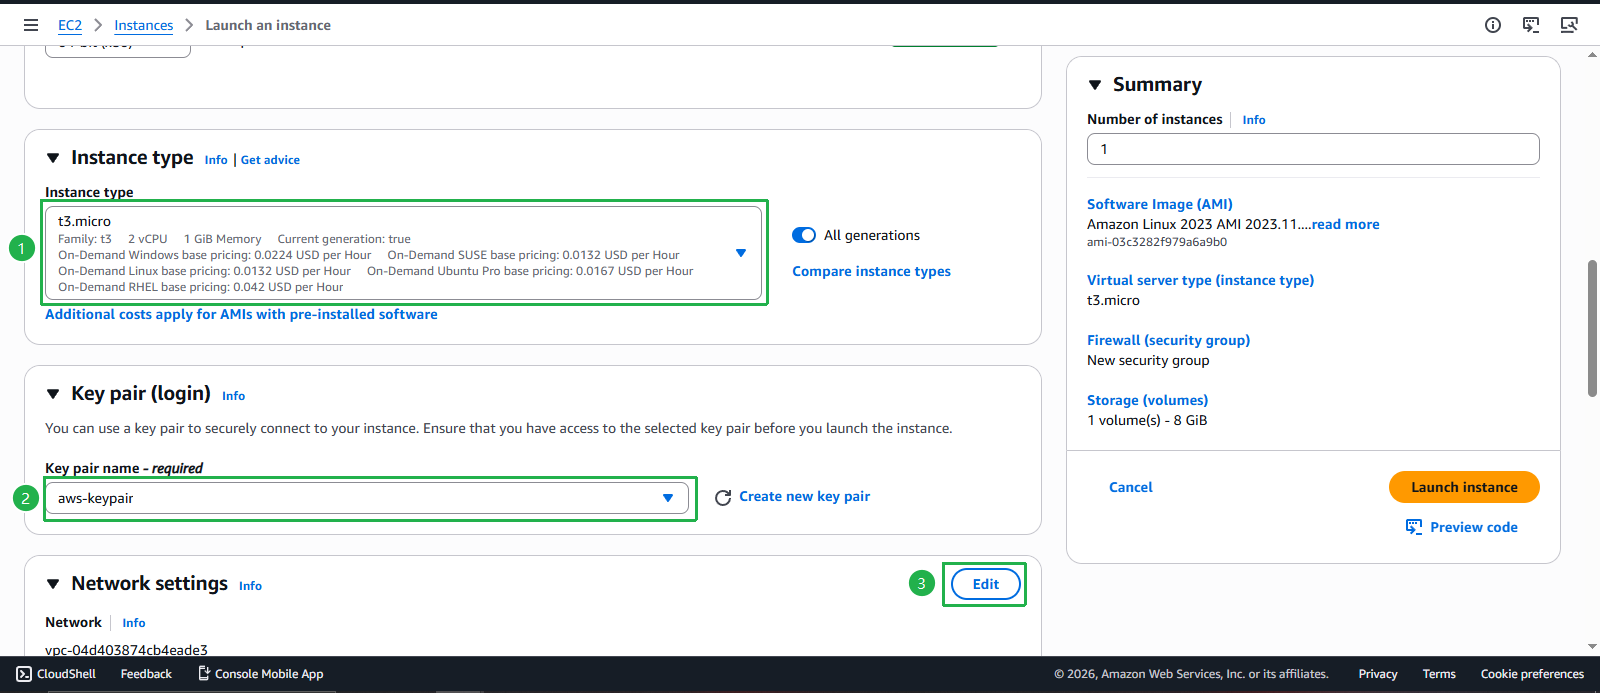Open the chat assistant icon in header
The height and width of the screenshot is (693, 1600).
pos(1531,25)
